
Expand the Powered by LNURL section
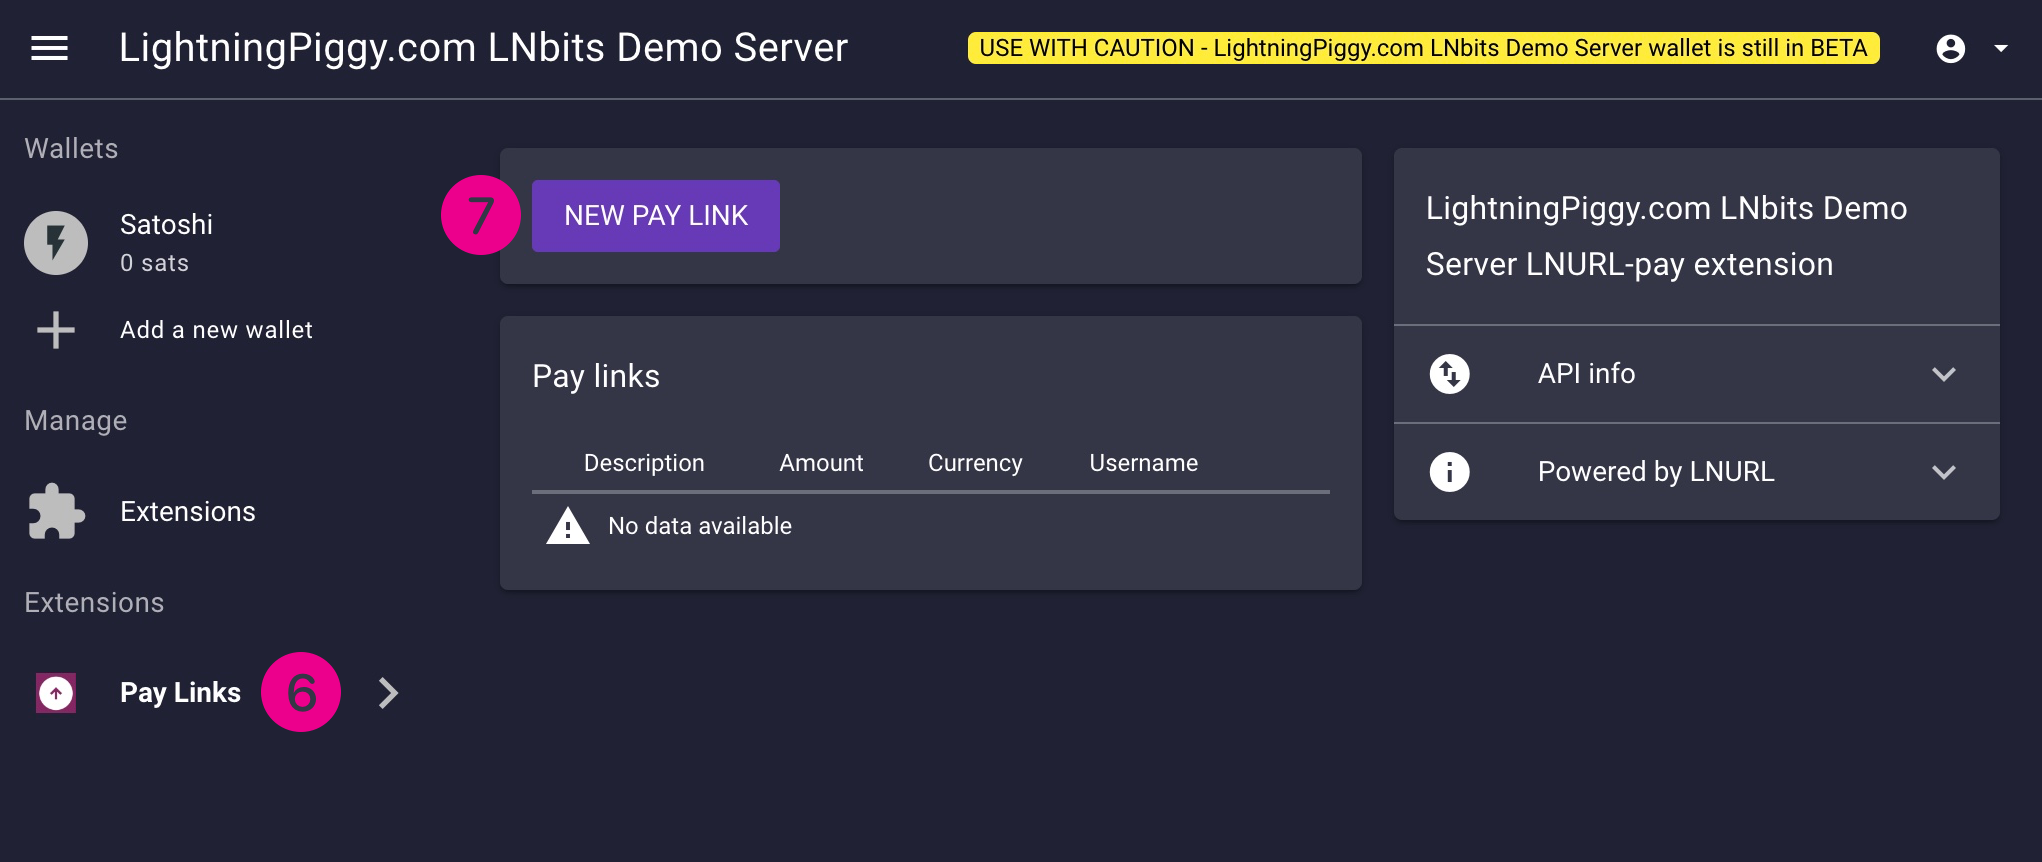[x=1697, y=472]
